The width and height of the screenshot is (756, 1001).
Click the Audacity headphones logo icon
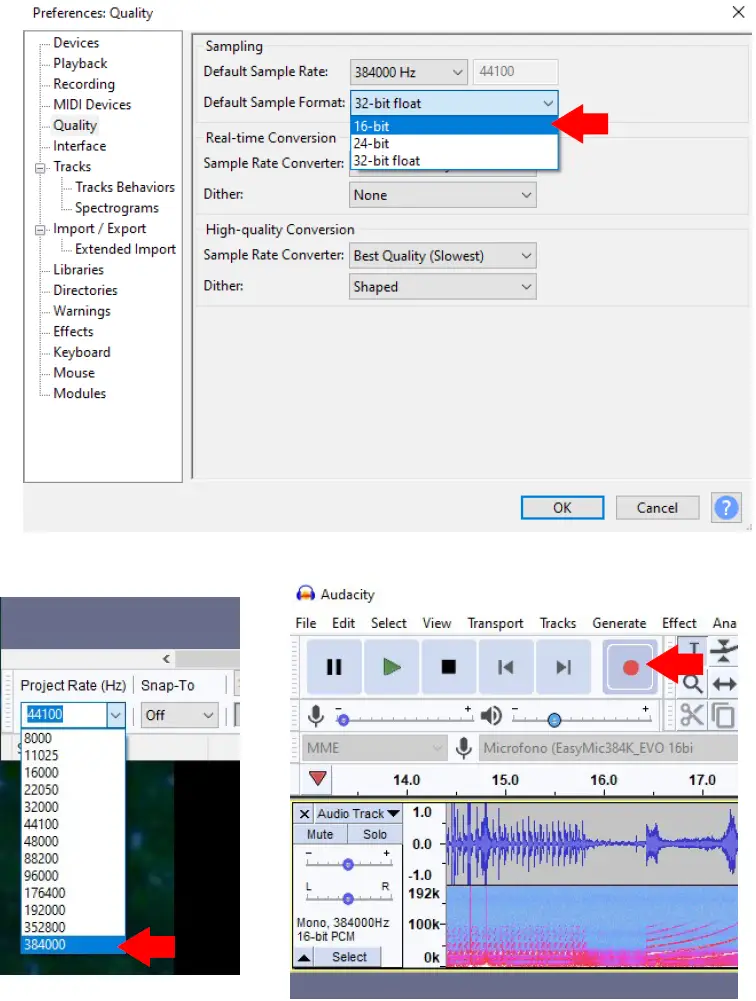306,594
